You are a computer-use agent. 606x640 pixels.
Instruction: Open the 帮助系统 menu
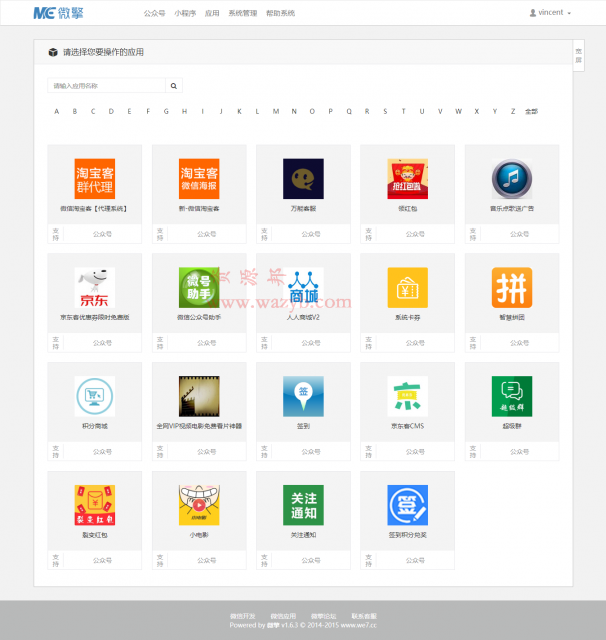point(280,13)
